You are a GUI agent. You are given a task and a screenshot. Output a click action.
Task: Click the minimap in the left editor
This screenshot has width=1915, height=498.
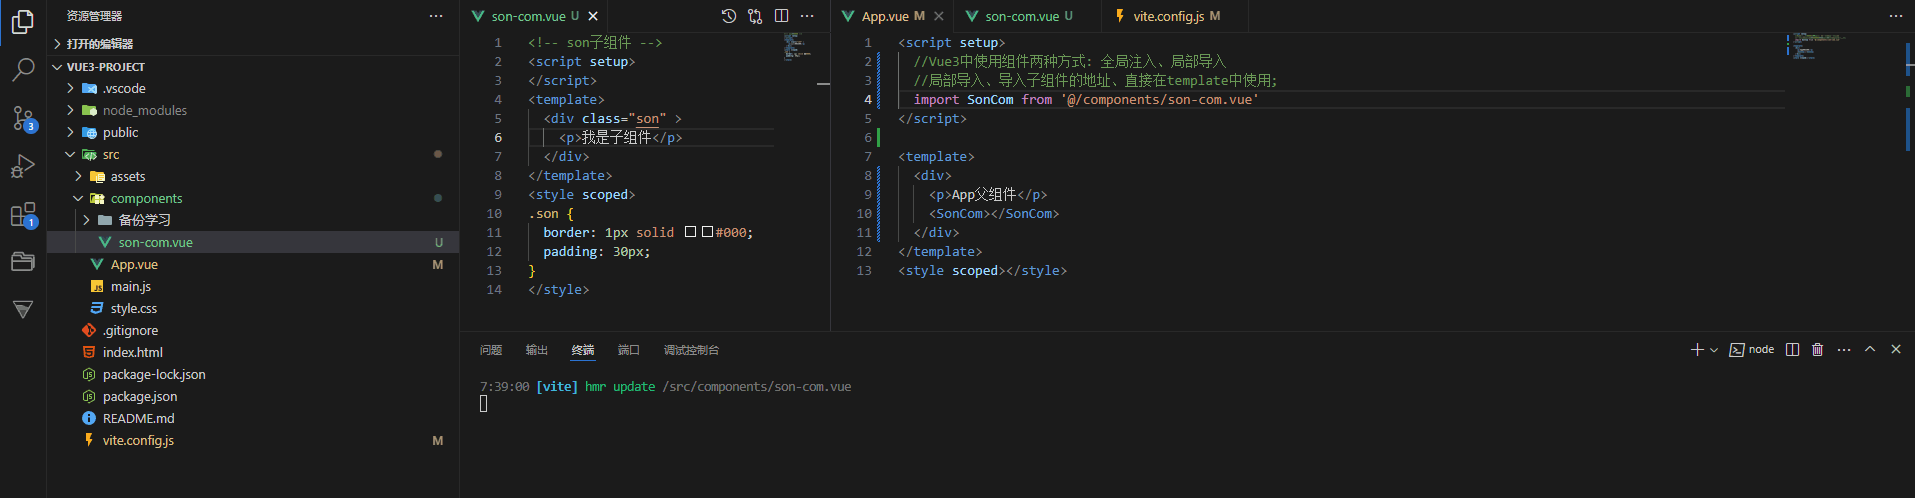click(800, 47)
